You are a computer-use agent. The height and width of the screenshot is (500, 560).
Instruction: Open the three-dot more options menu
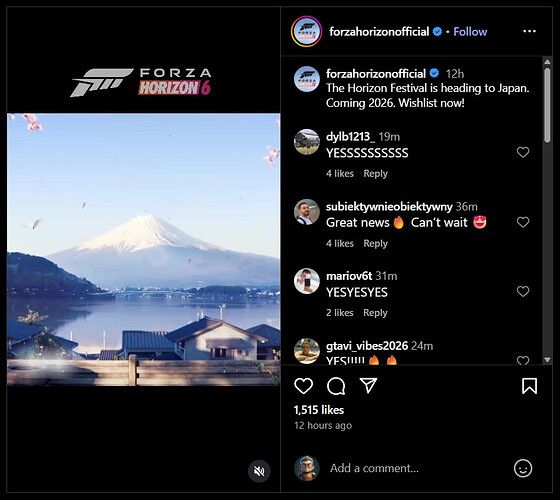click(x=529, y=31)
